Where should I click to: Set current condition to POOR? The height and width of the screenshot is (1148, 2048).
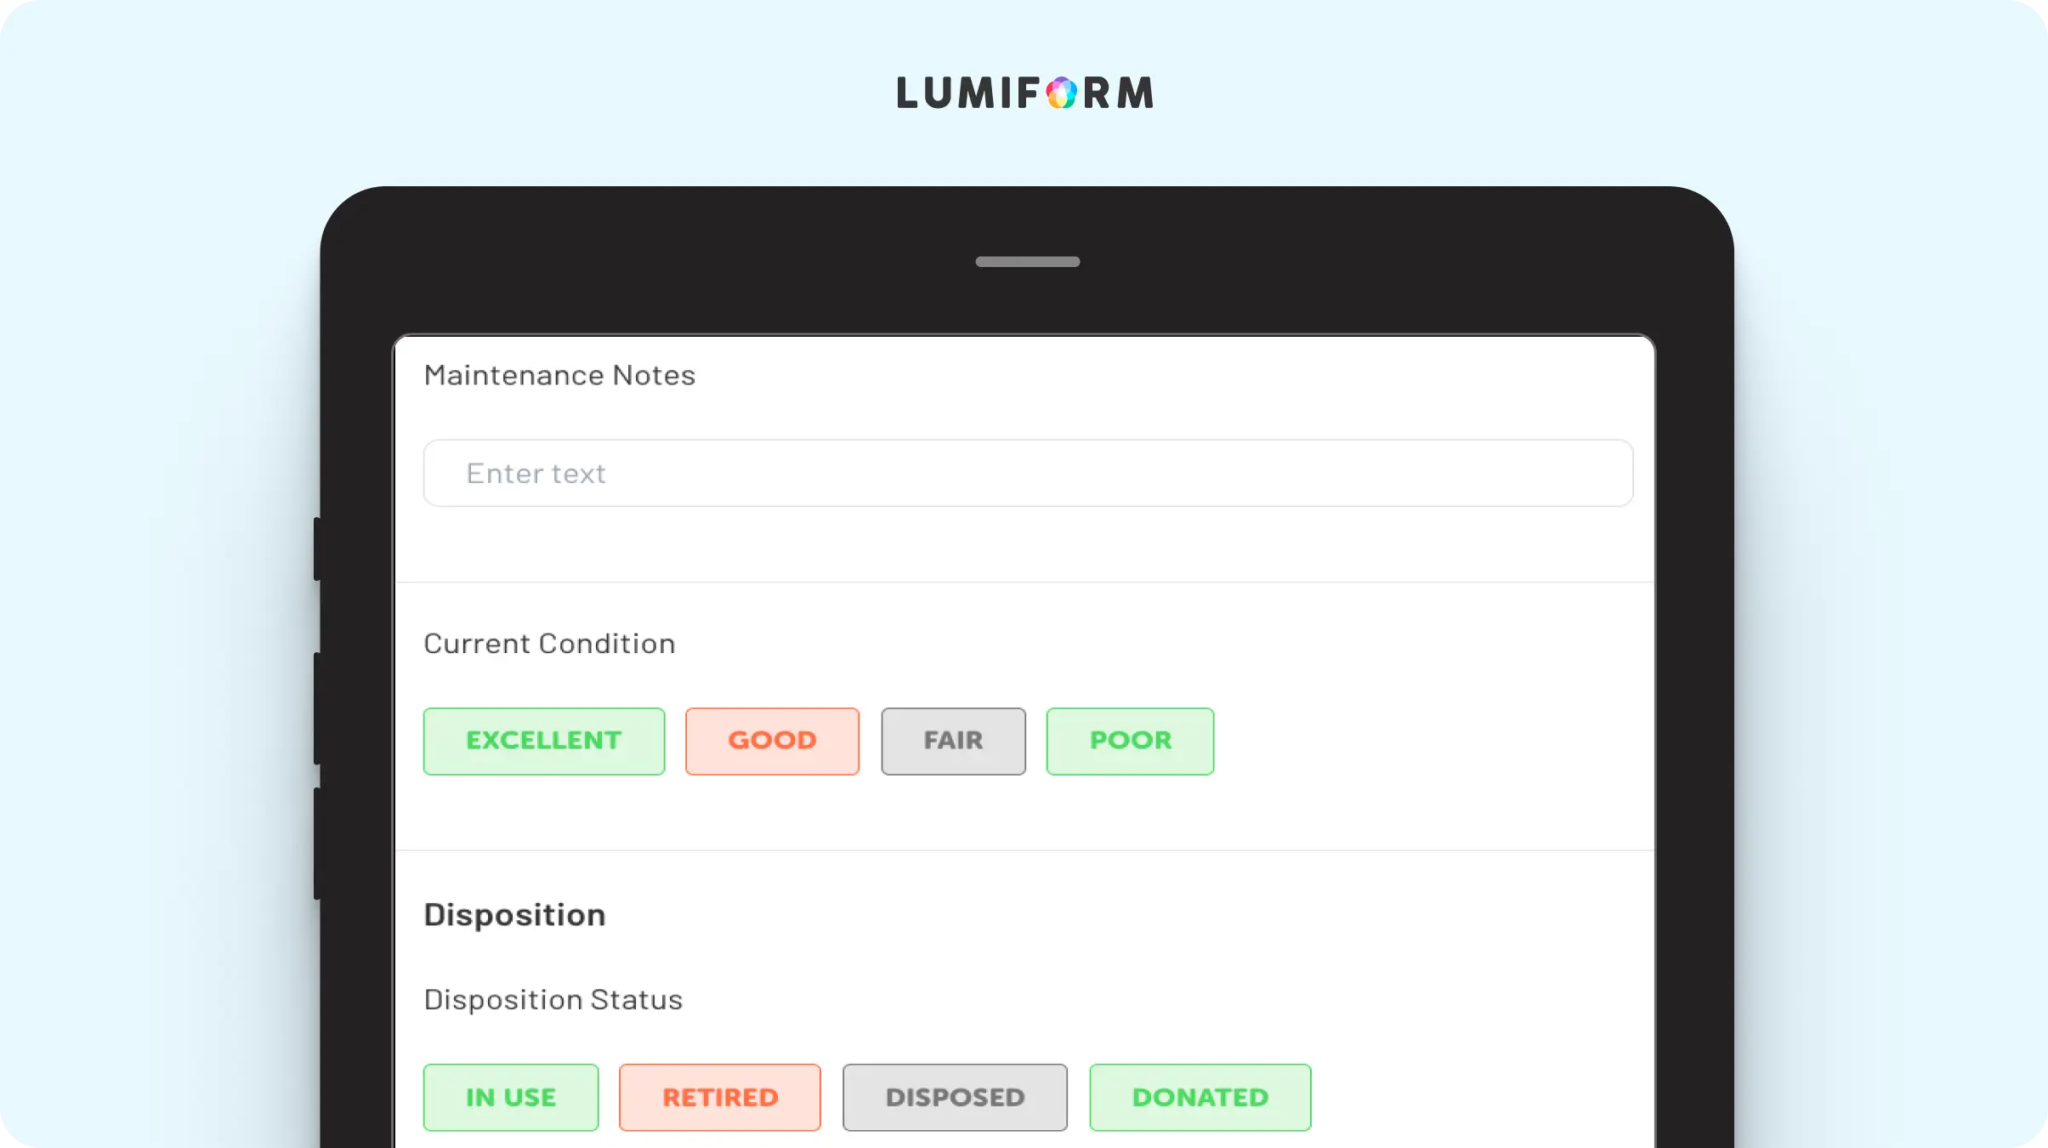1130,741
